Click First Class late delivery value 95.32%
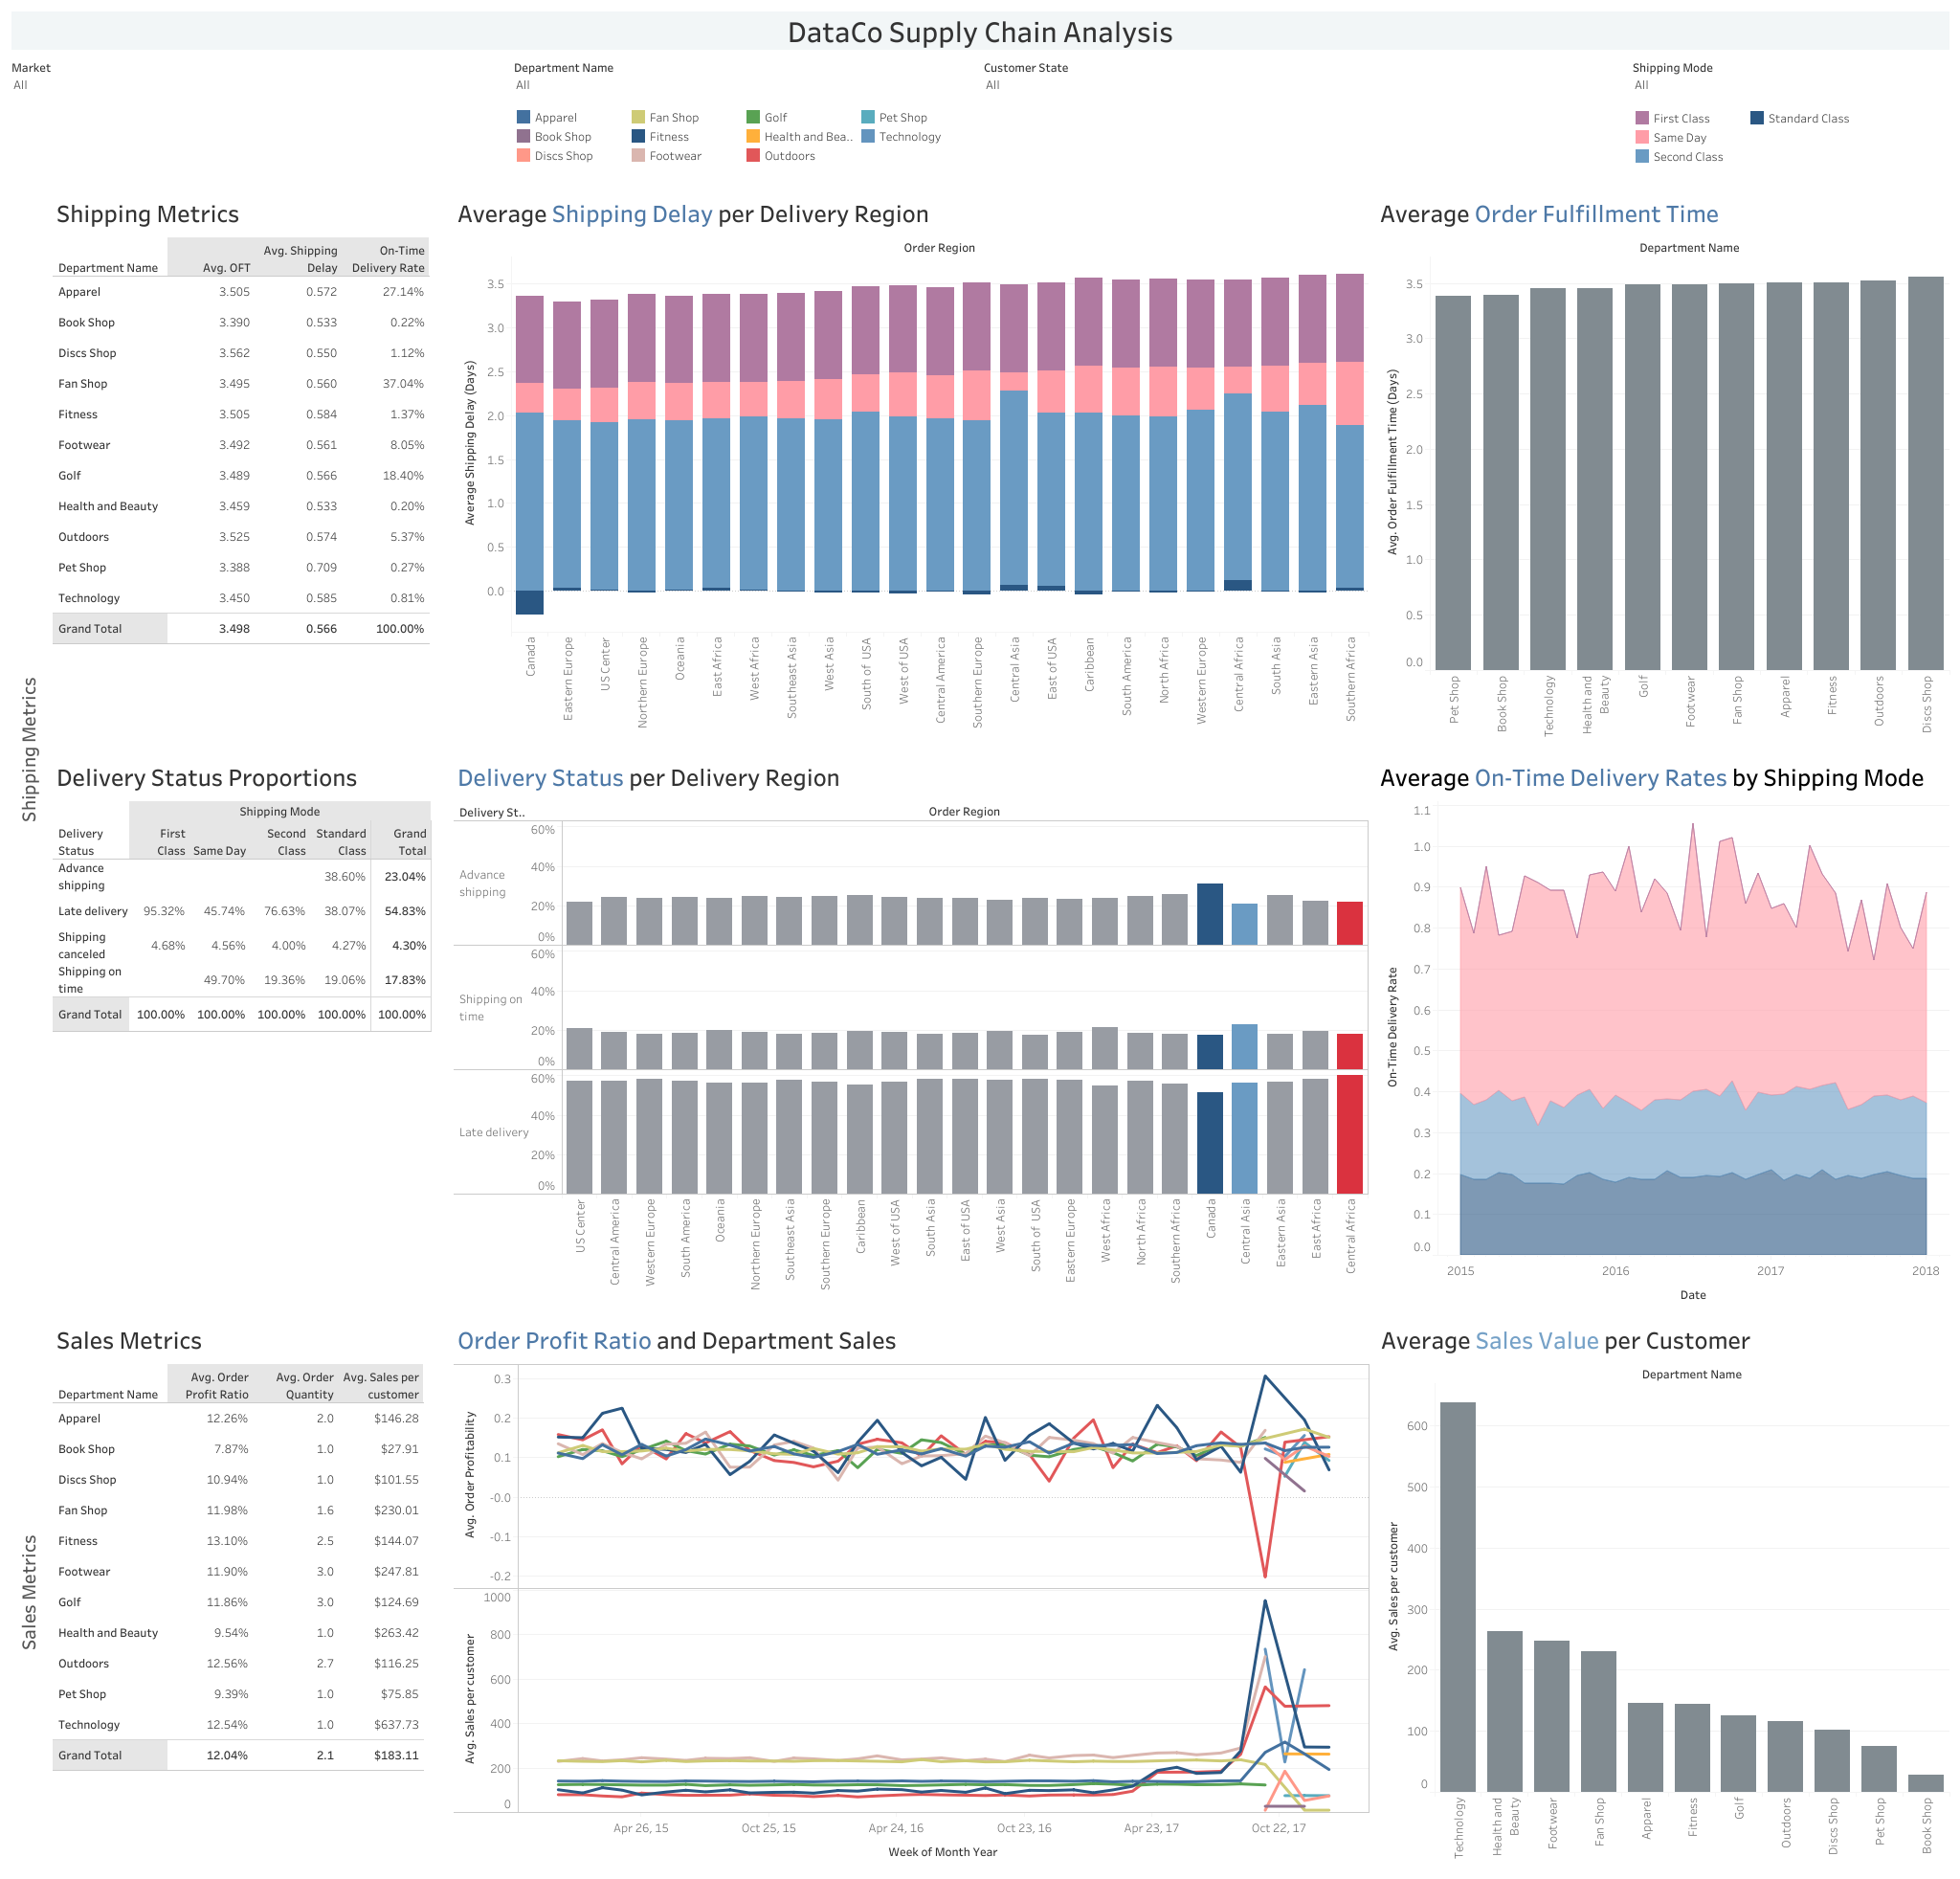Image resolution: width=1960 pixels, height=1879 pixels. coord(164,911)
